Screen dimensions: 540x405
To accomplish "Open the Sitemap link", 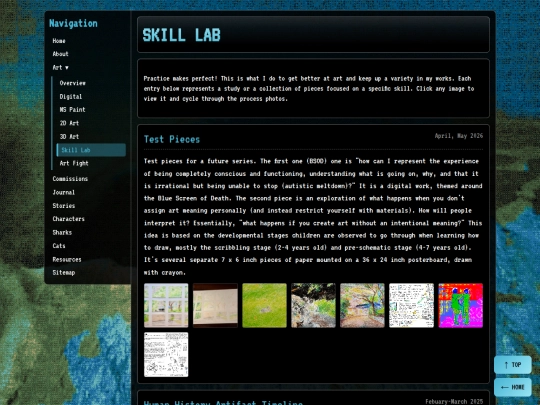I will tap(64, 272).
